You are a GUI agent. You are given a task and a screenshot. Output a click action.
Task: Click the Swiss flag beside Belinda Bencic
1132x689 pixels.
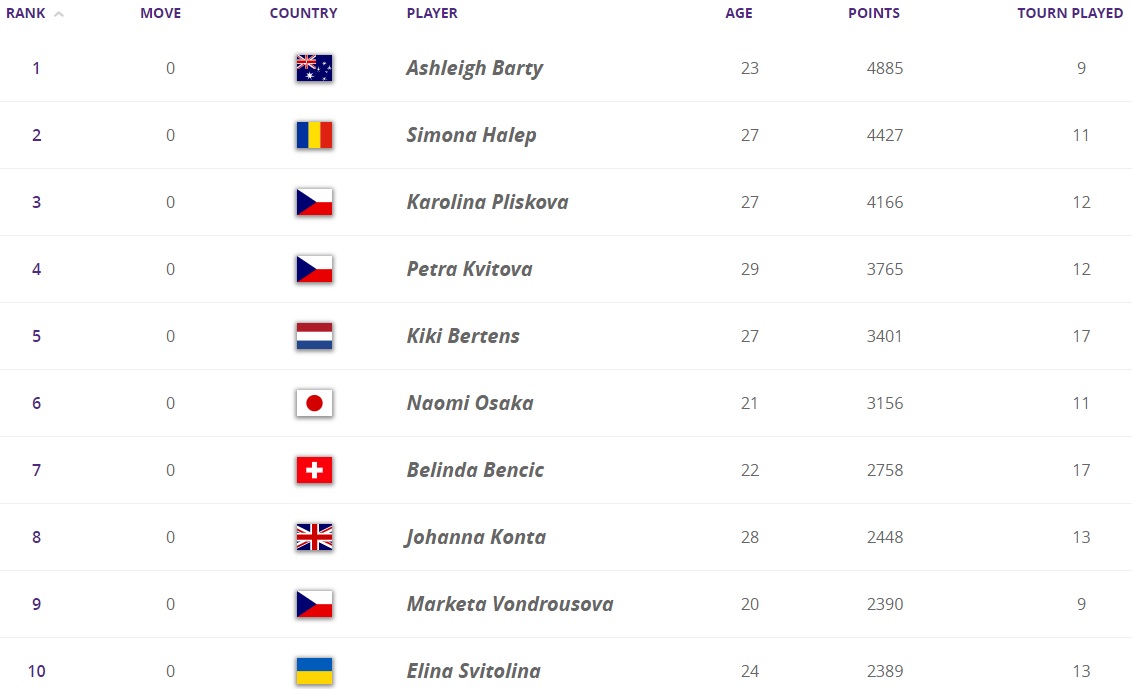click(x=314, y=470)
